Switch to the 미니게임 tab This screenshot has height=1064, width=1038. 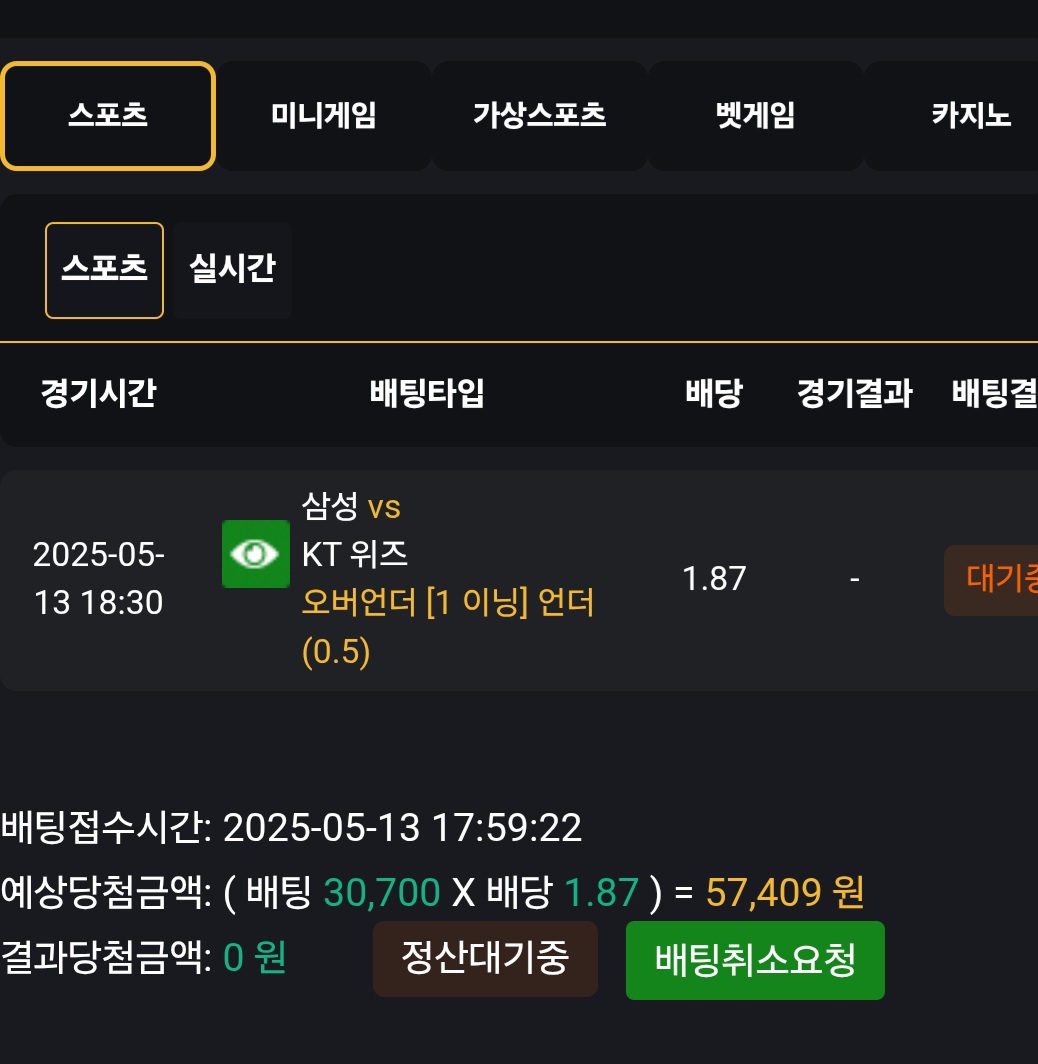pos(324,115)
